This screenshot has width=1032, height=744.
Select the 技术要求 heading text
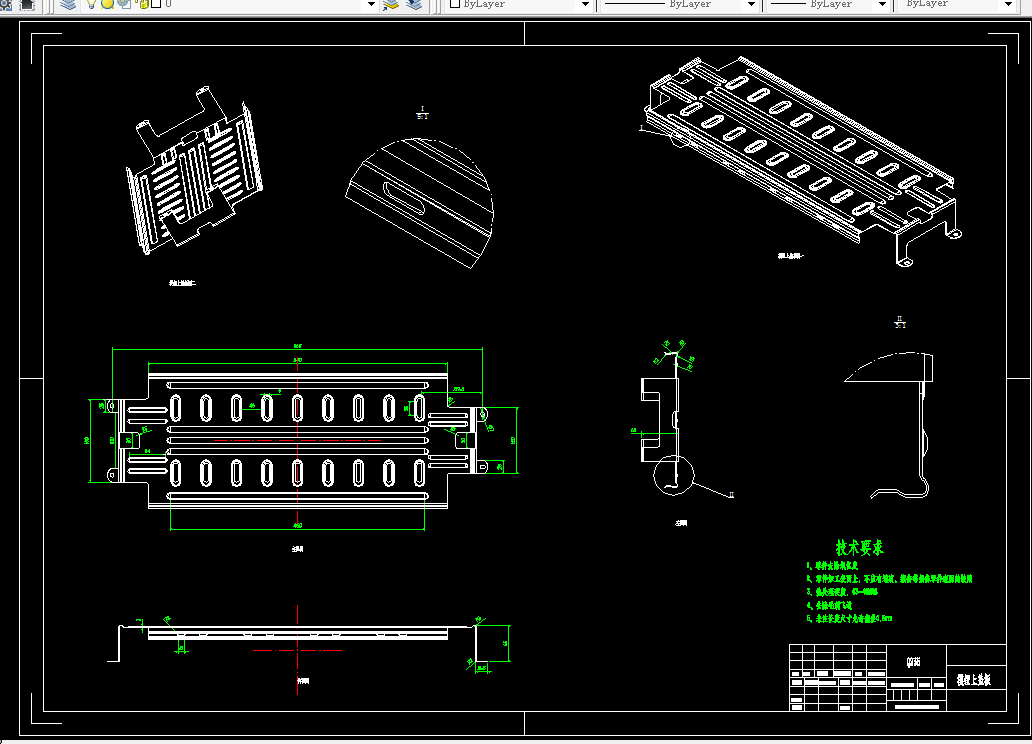click(x=860, y=547)
